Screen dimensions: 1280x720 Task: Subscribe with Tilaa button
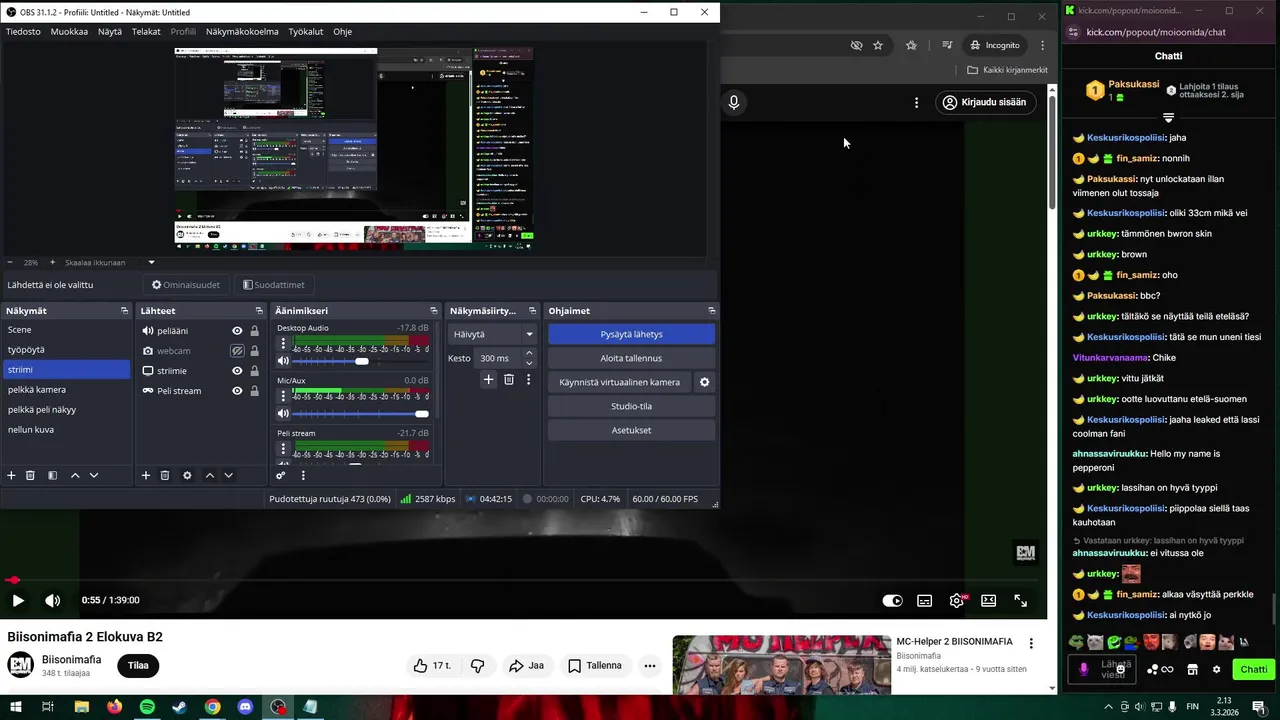[x=138, y=666]
